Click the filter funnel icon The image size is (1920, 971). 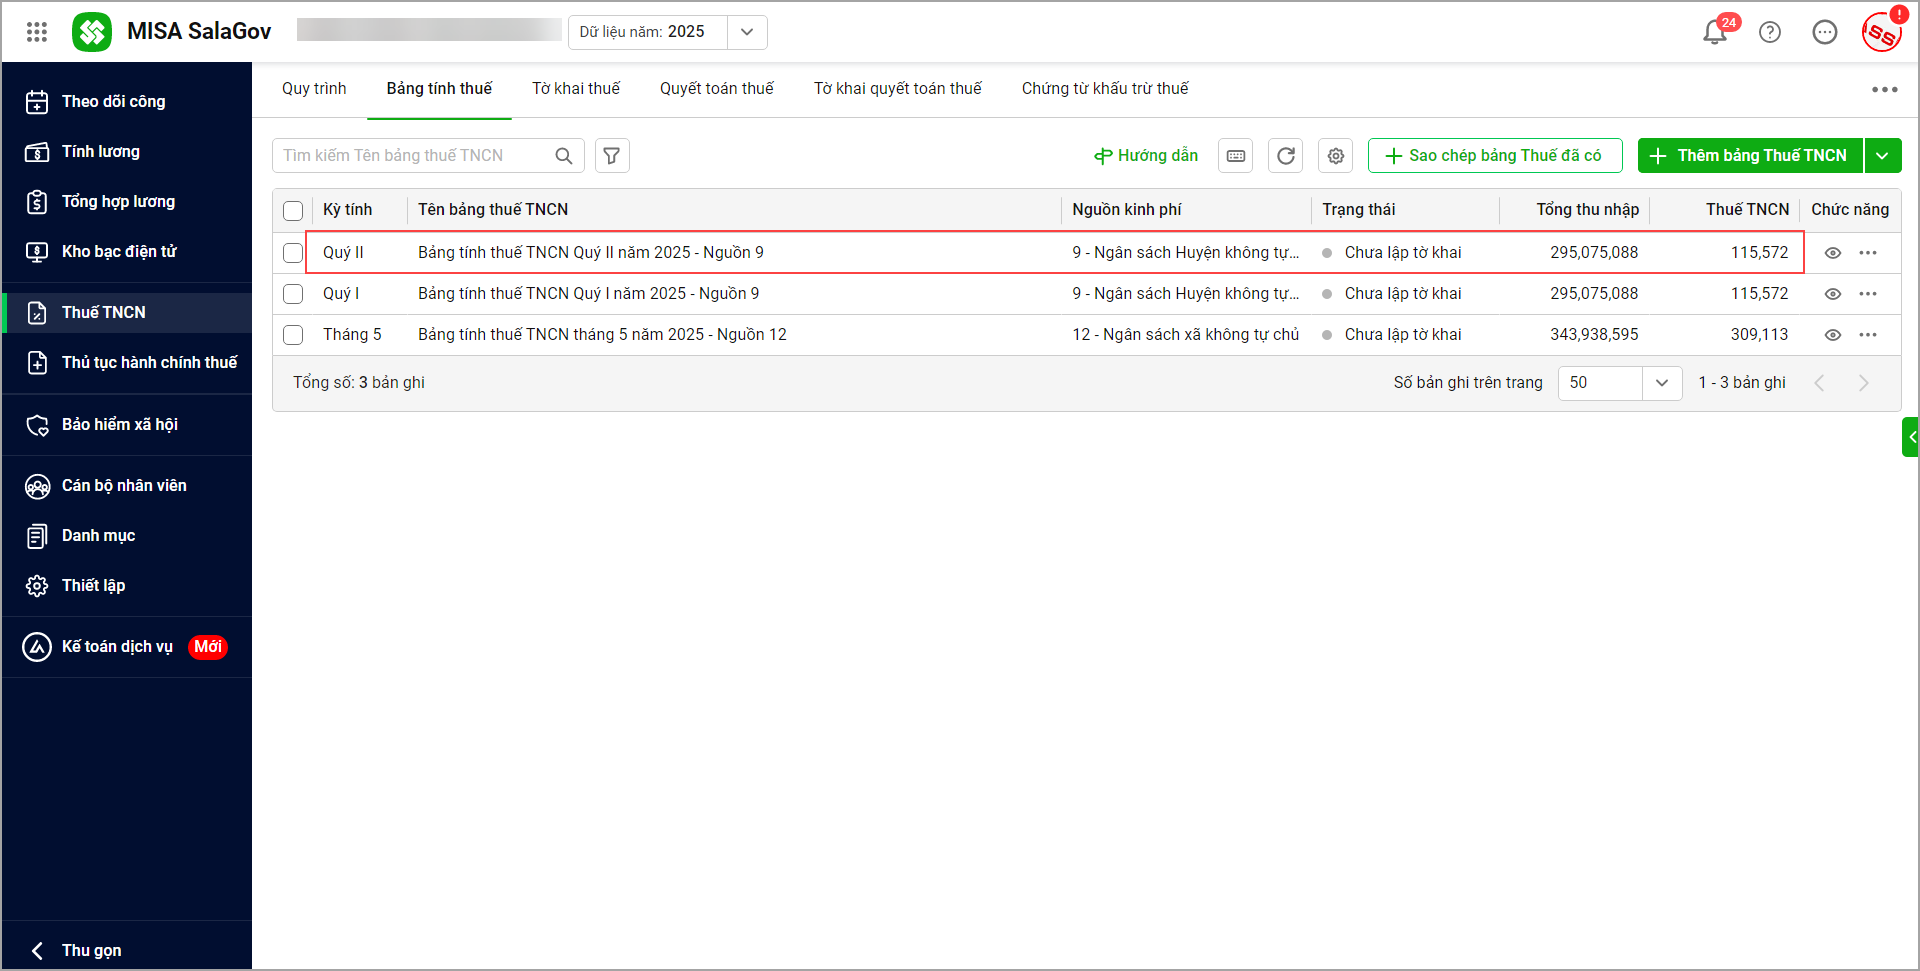pyautogui.click(x=612, y=156)
